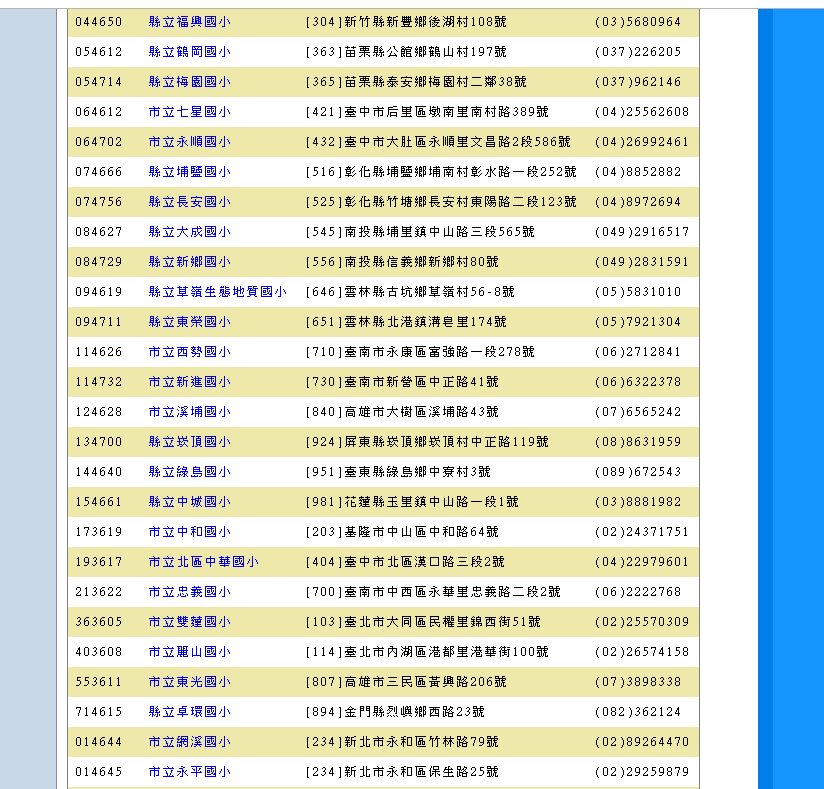Open the 市立新進國小 school link
Image resolution: width=824 pixels, height=789 pixels.
click(189, 382)
